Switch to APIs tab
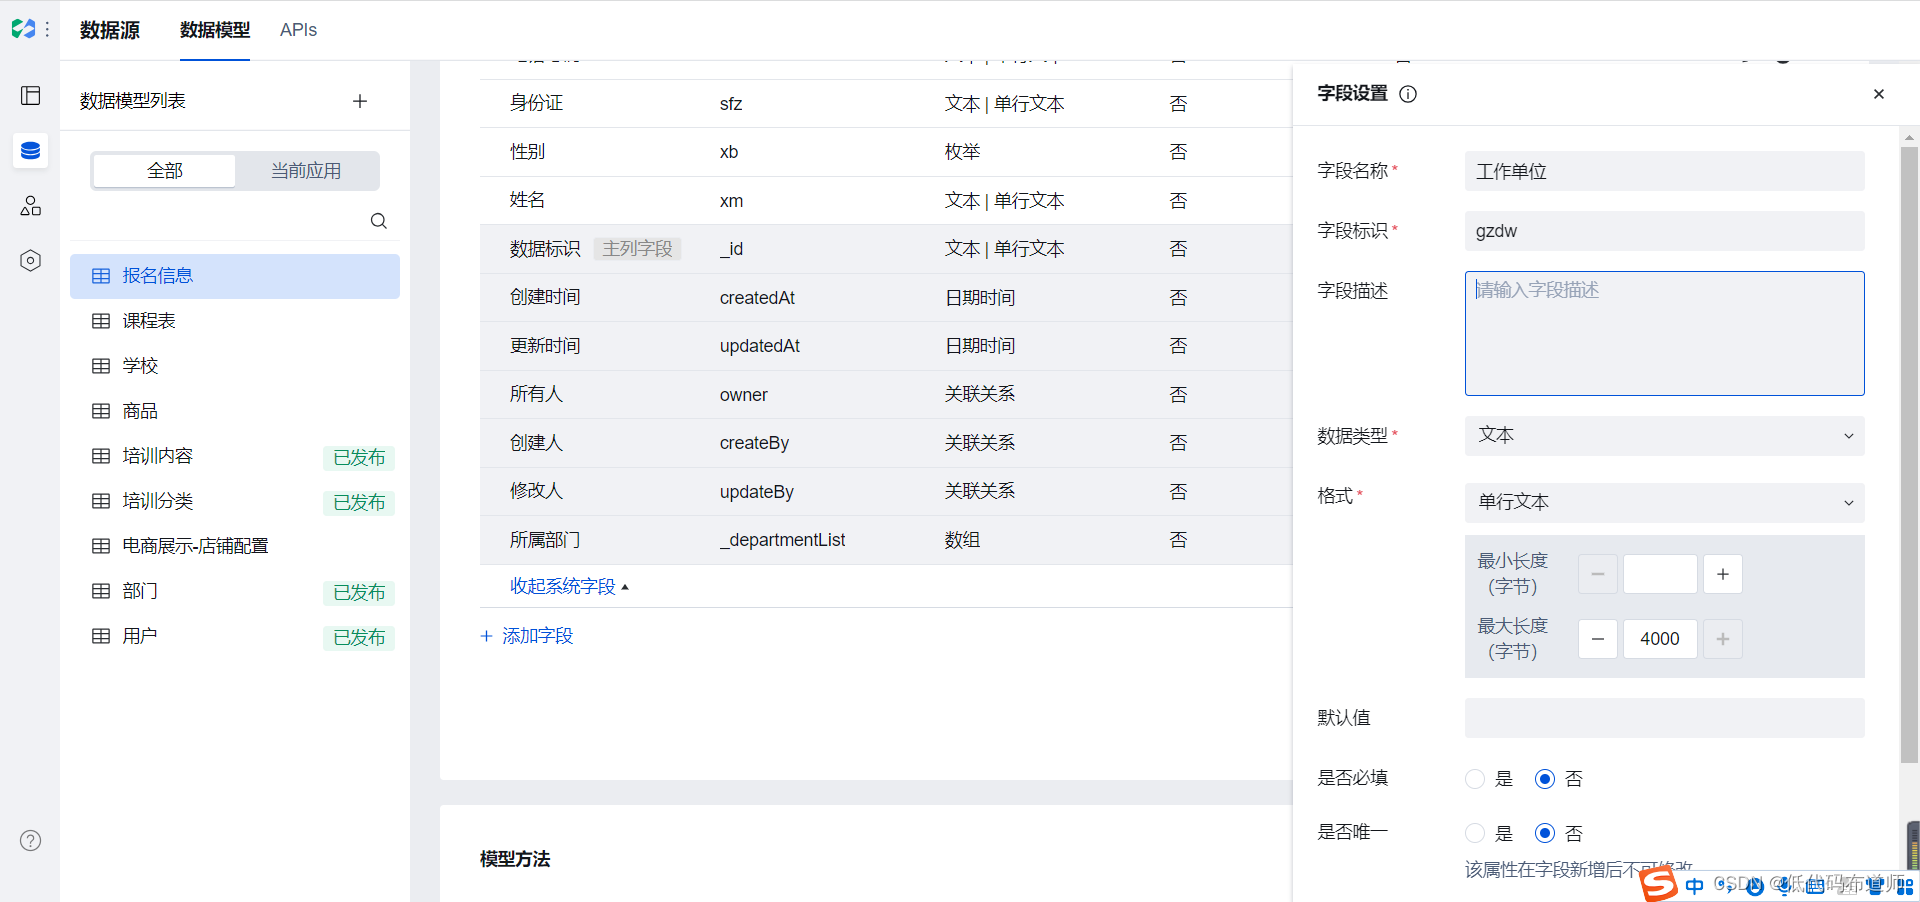 [x=298, y=30]
